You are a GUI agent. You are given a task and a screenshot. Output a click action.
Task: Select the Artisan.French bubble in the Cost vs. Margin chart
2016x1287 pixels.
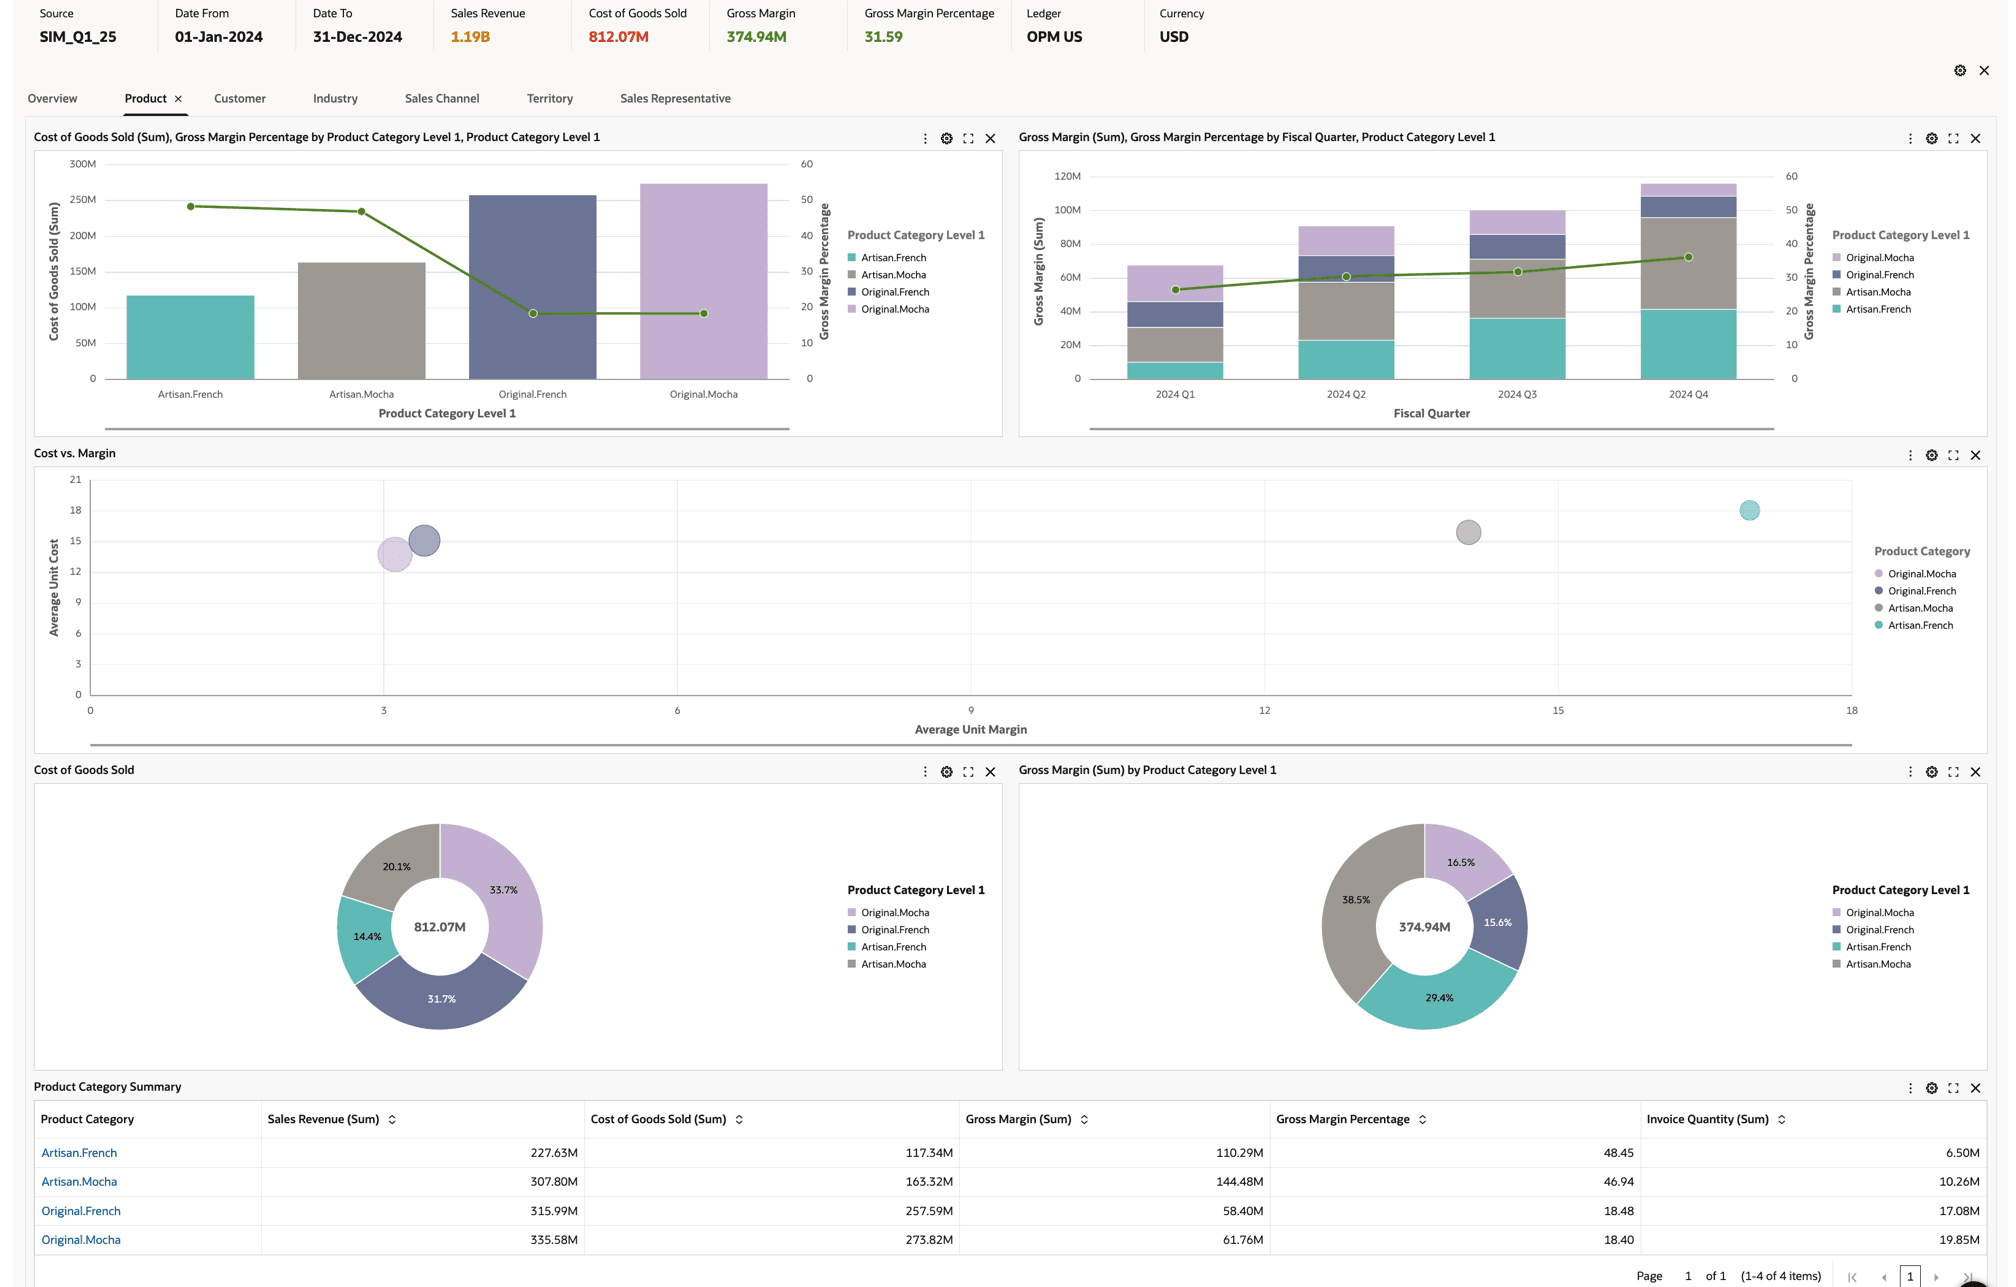[1749, 511]
